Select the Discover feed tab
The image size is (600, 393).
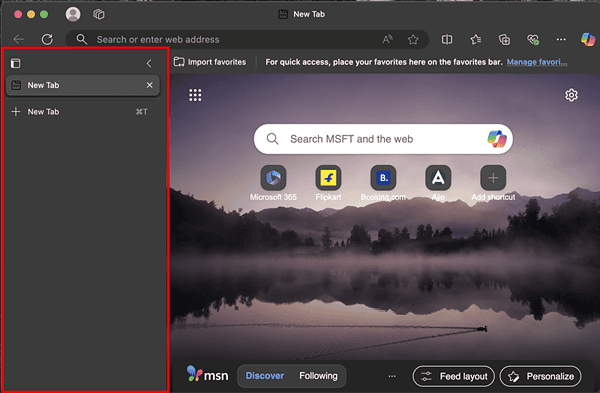click(x=265, y=376)
